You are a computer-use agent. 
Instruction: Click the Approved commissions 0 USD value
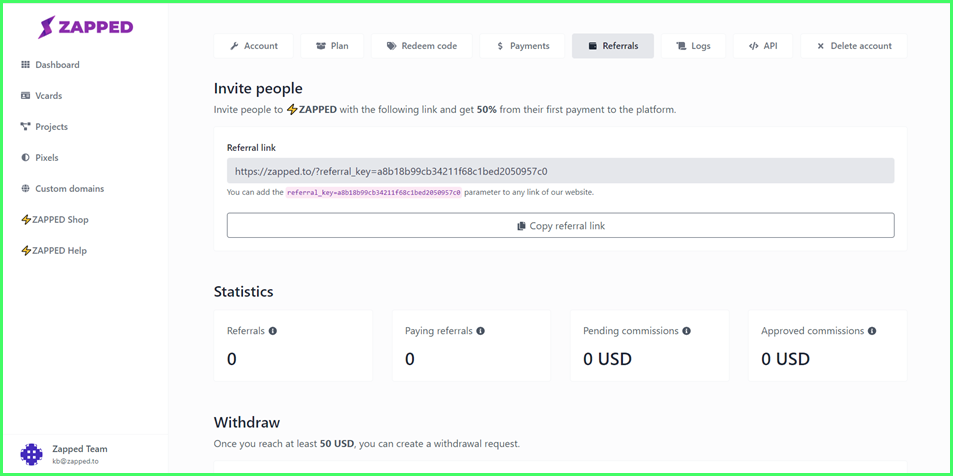pyautogui.click(x=786, y=359)
